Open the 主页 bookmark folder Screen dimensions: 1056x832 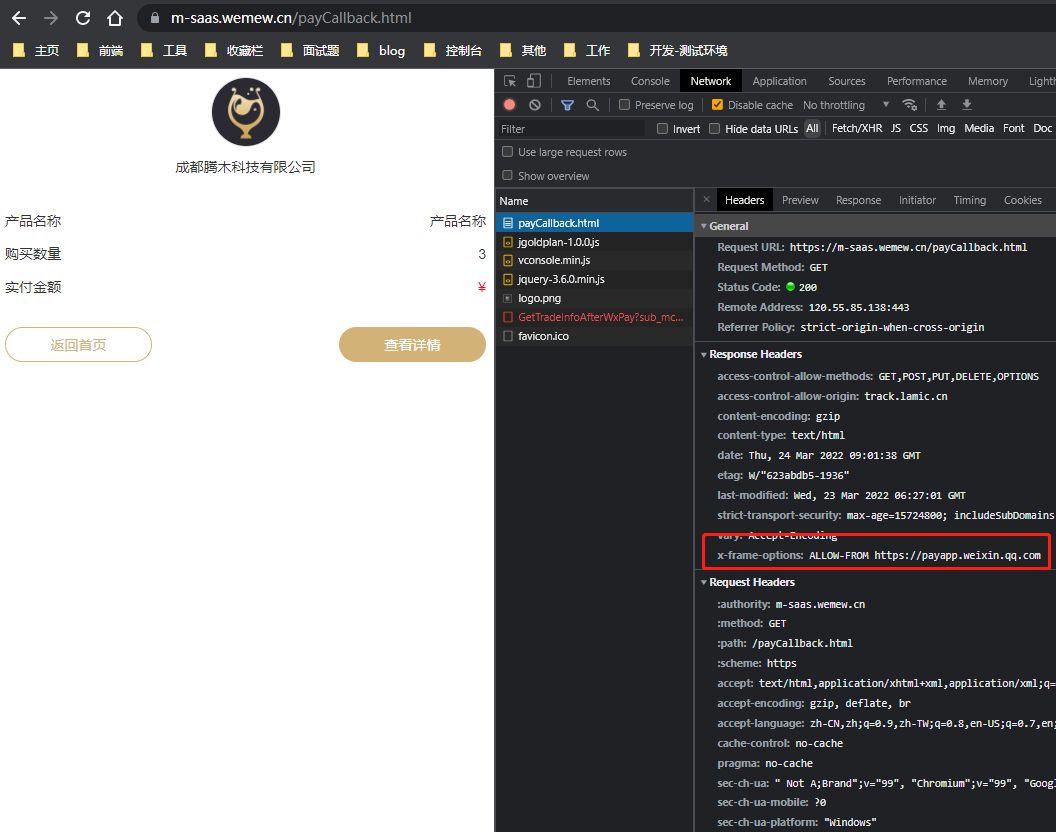pos(36,51)
